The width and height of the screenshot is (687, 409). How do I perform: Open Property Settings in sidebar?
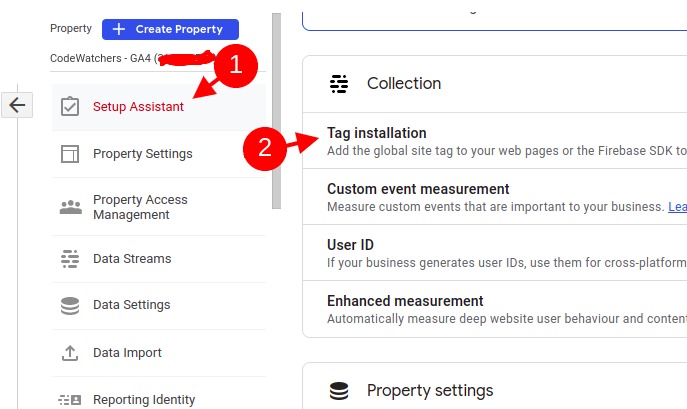click(159, 154)
